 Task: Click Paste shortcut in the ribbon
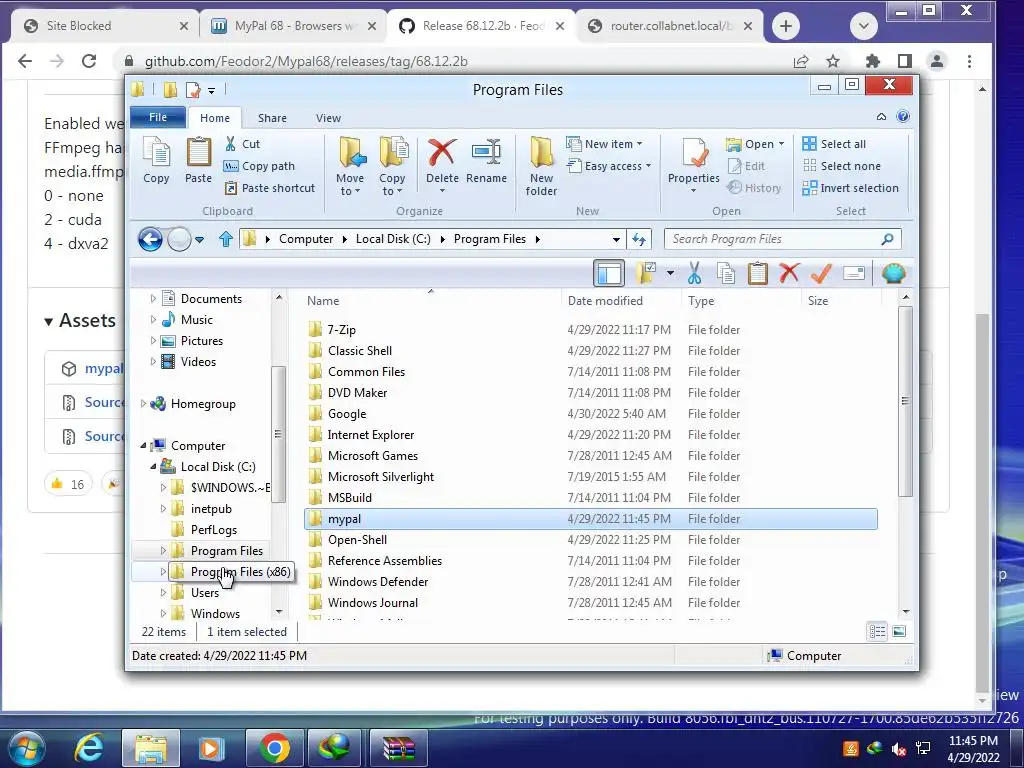click(270, 188)
